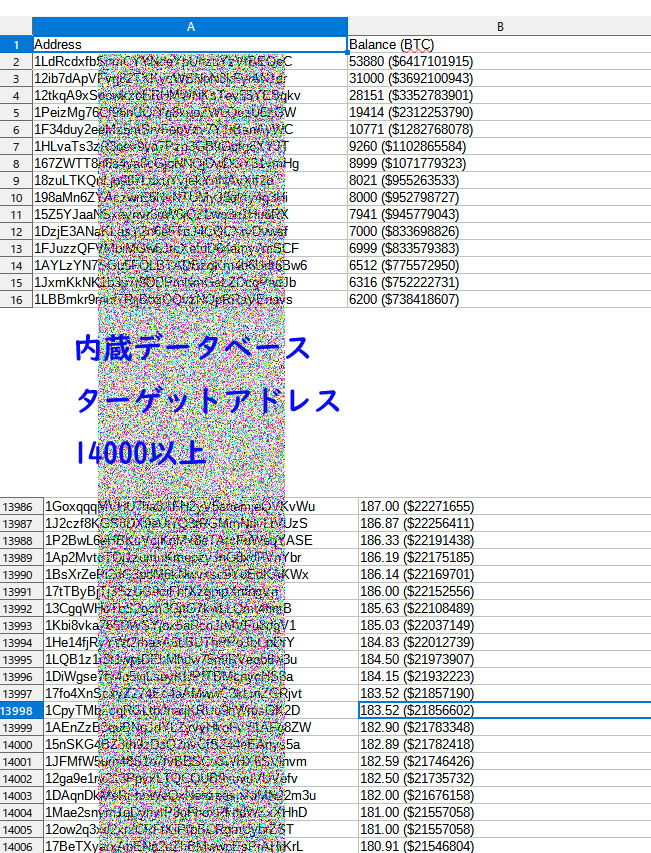This screenshot has width=651, height=853.
Task: Select the cell with 6200 ($738418607)
Action: [x=499, y=299]
